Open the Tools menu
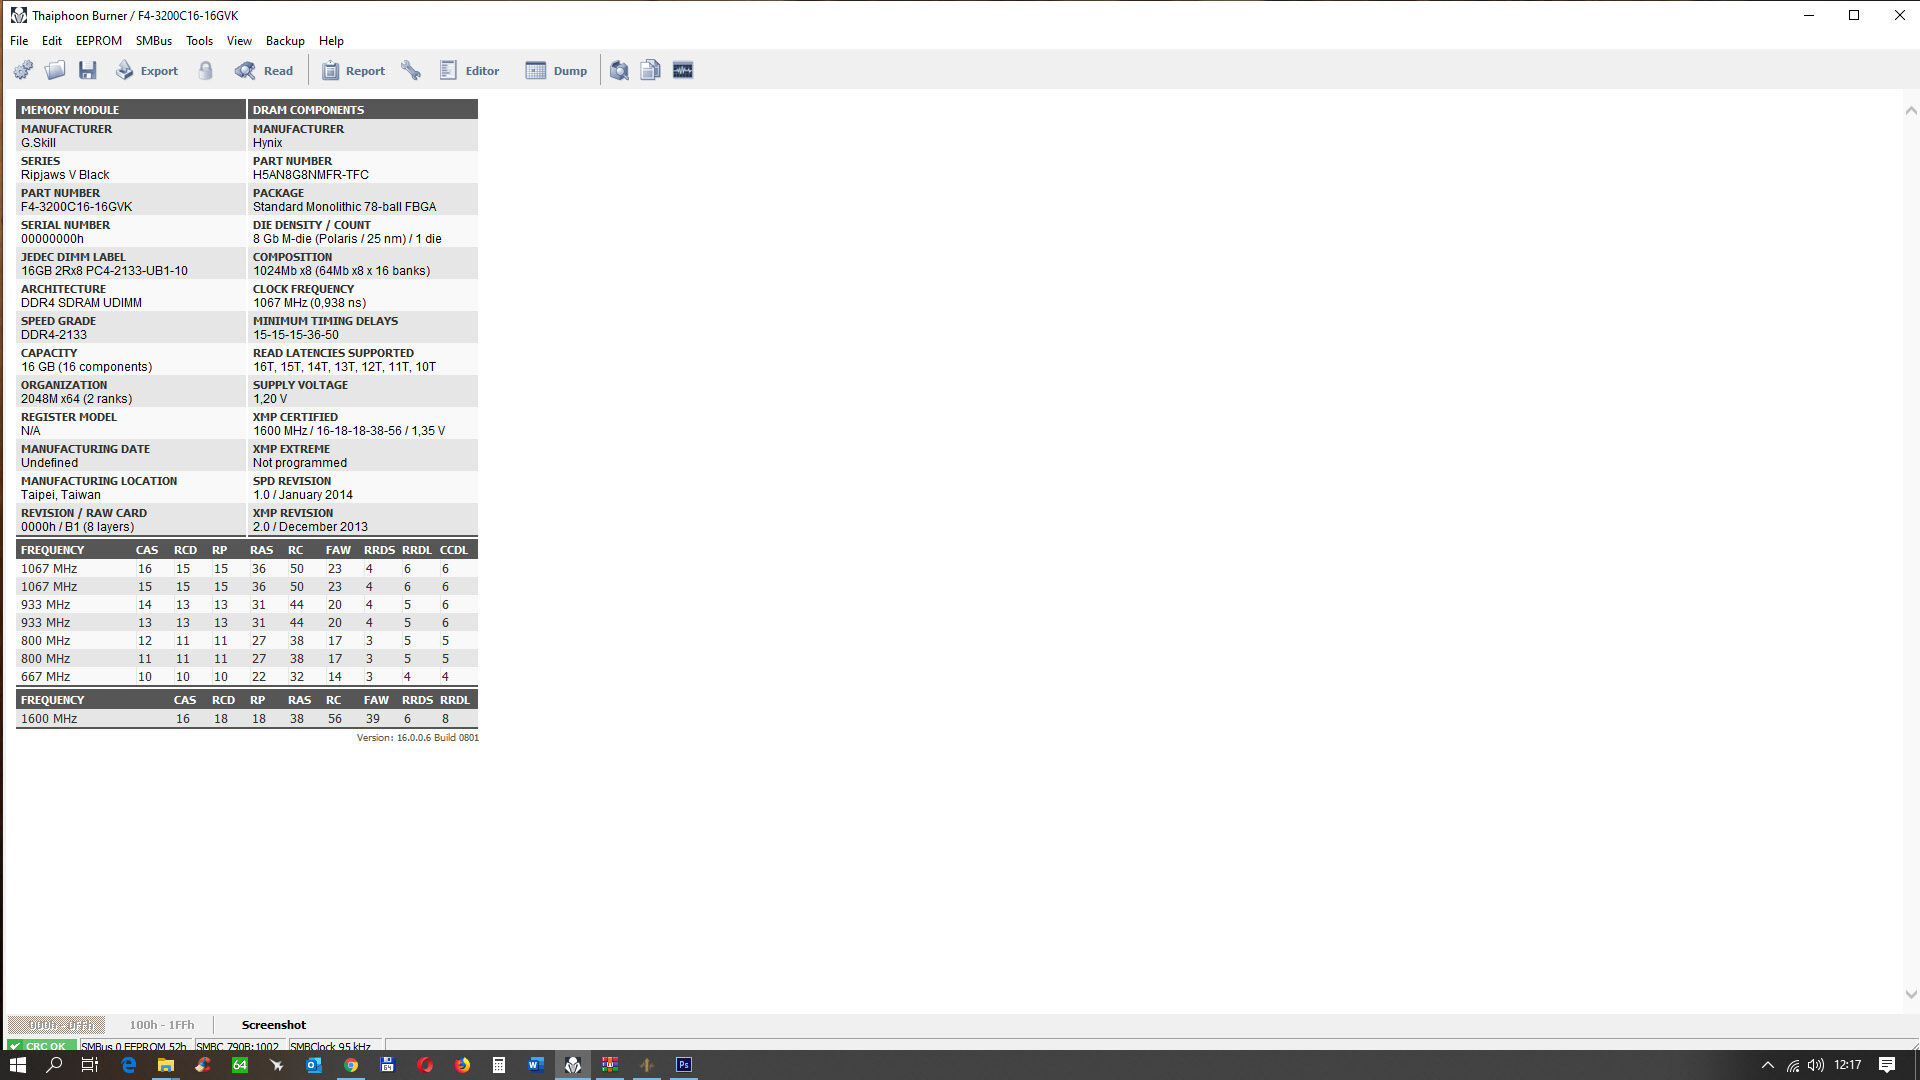The image size is (1920, 1080). click(199, 41)
